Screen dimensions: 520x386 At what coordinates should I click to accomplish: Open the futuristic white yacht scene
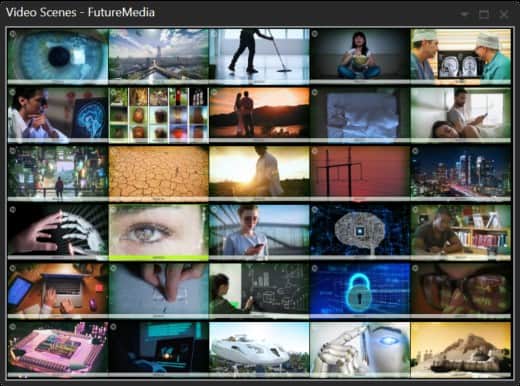[259, 347]
